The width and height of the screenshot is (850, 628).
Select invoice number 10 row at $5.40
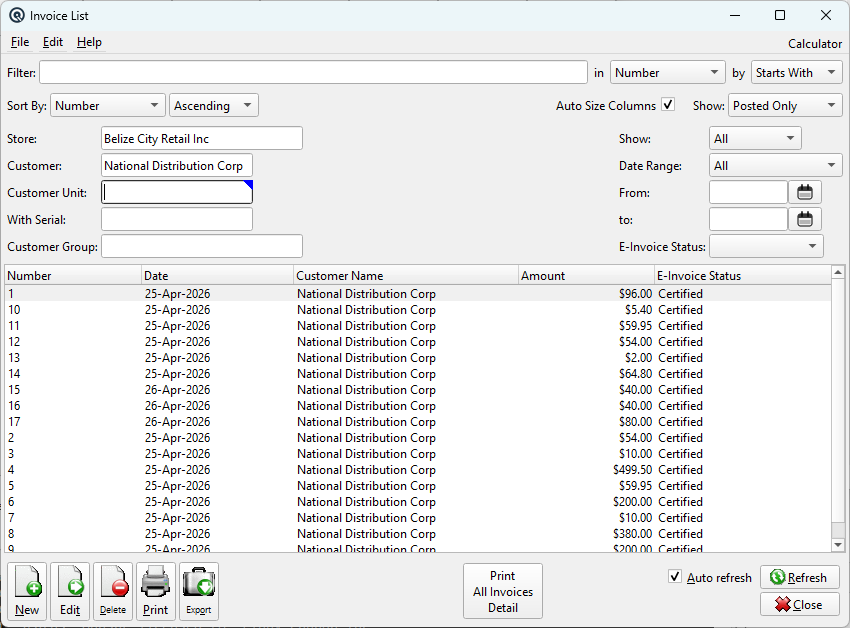click(x=417, y=310)
